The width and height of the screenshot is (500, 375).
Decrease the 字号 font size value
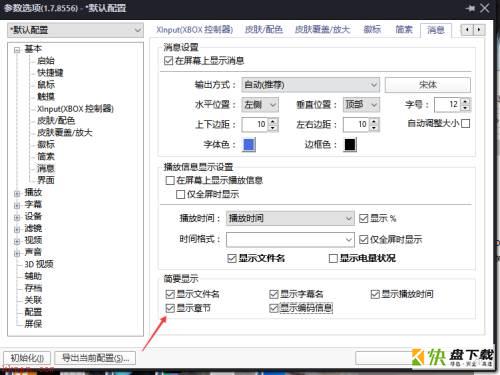click(x=466, y=108)
